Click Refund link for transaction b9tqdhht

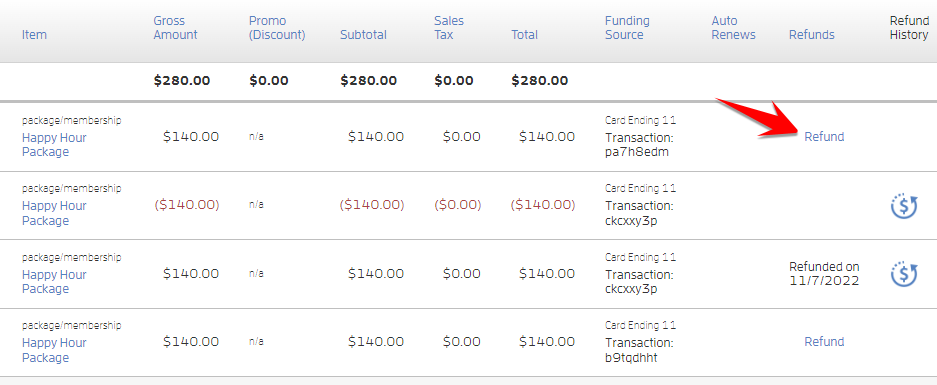pyautogui.click(x=824, y=342)
